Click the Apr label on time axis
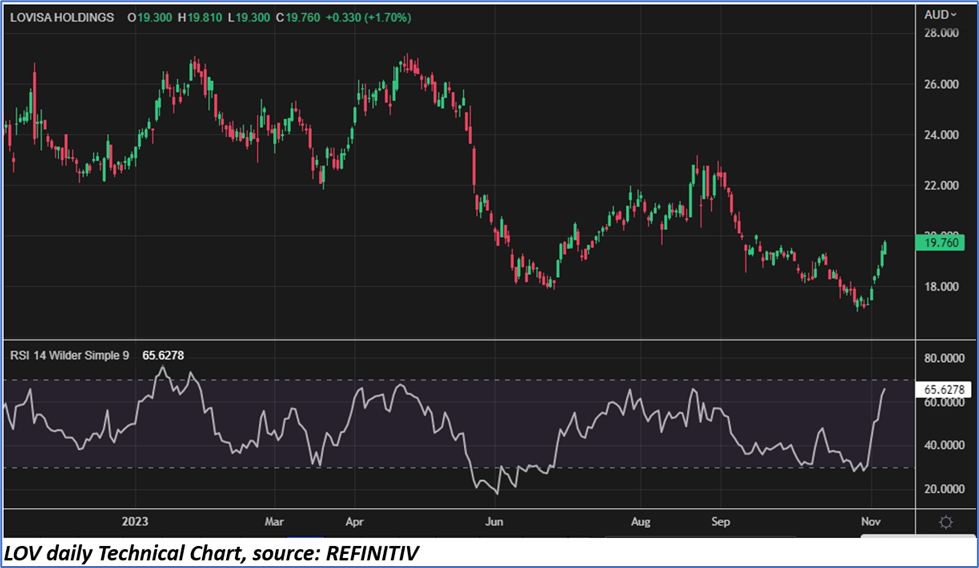The image size is (979, 568). click(354, 521)
